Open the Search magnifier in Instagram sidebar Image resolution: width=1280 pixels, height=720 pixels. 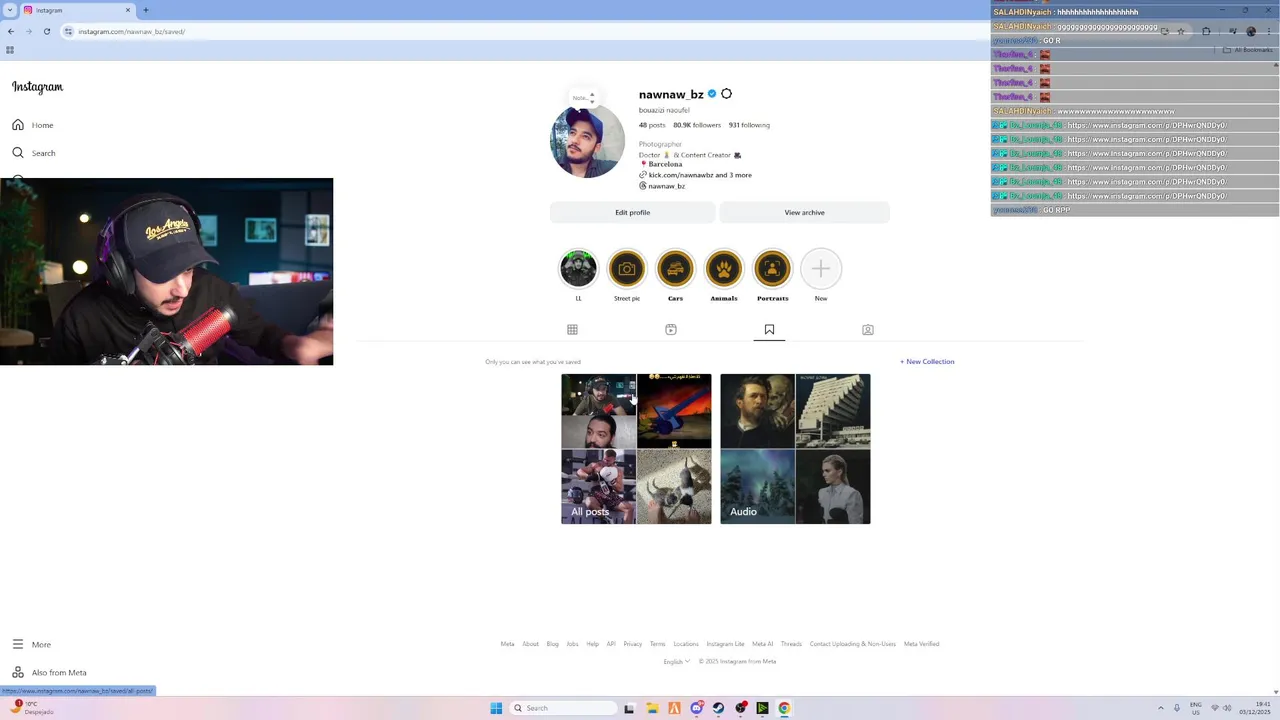18,153
